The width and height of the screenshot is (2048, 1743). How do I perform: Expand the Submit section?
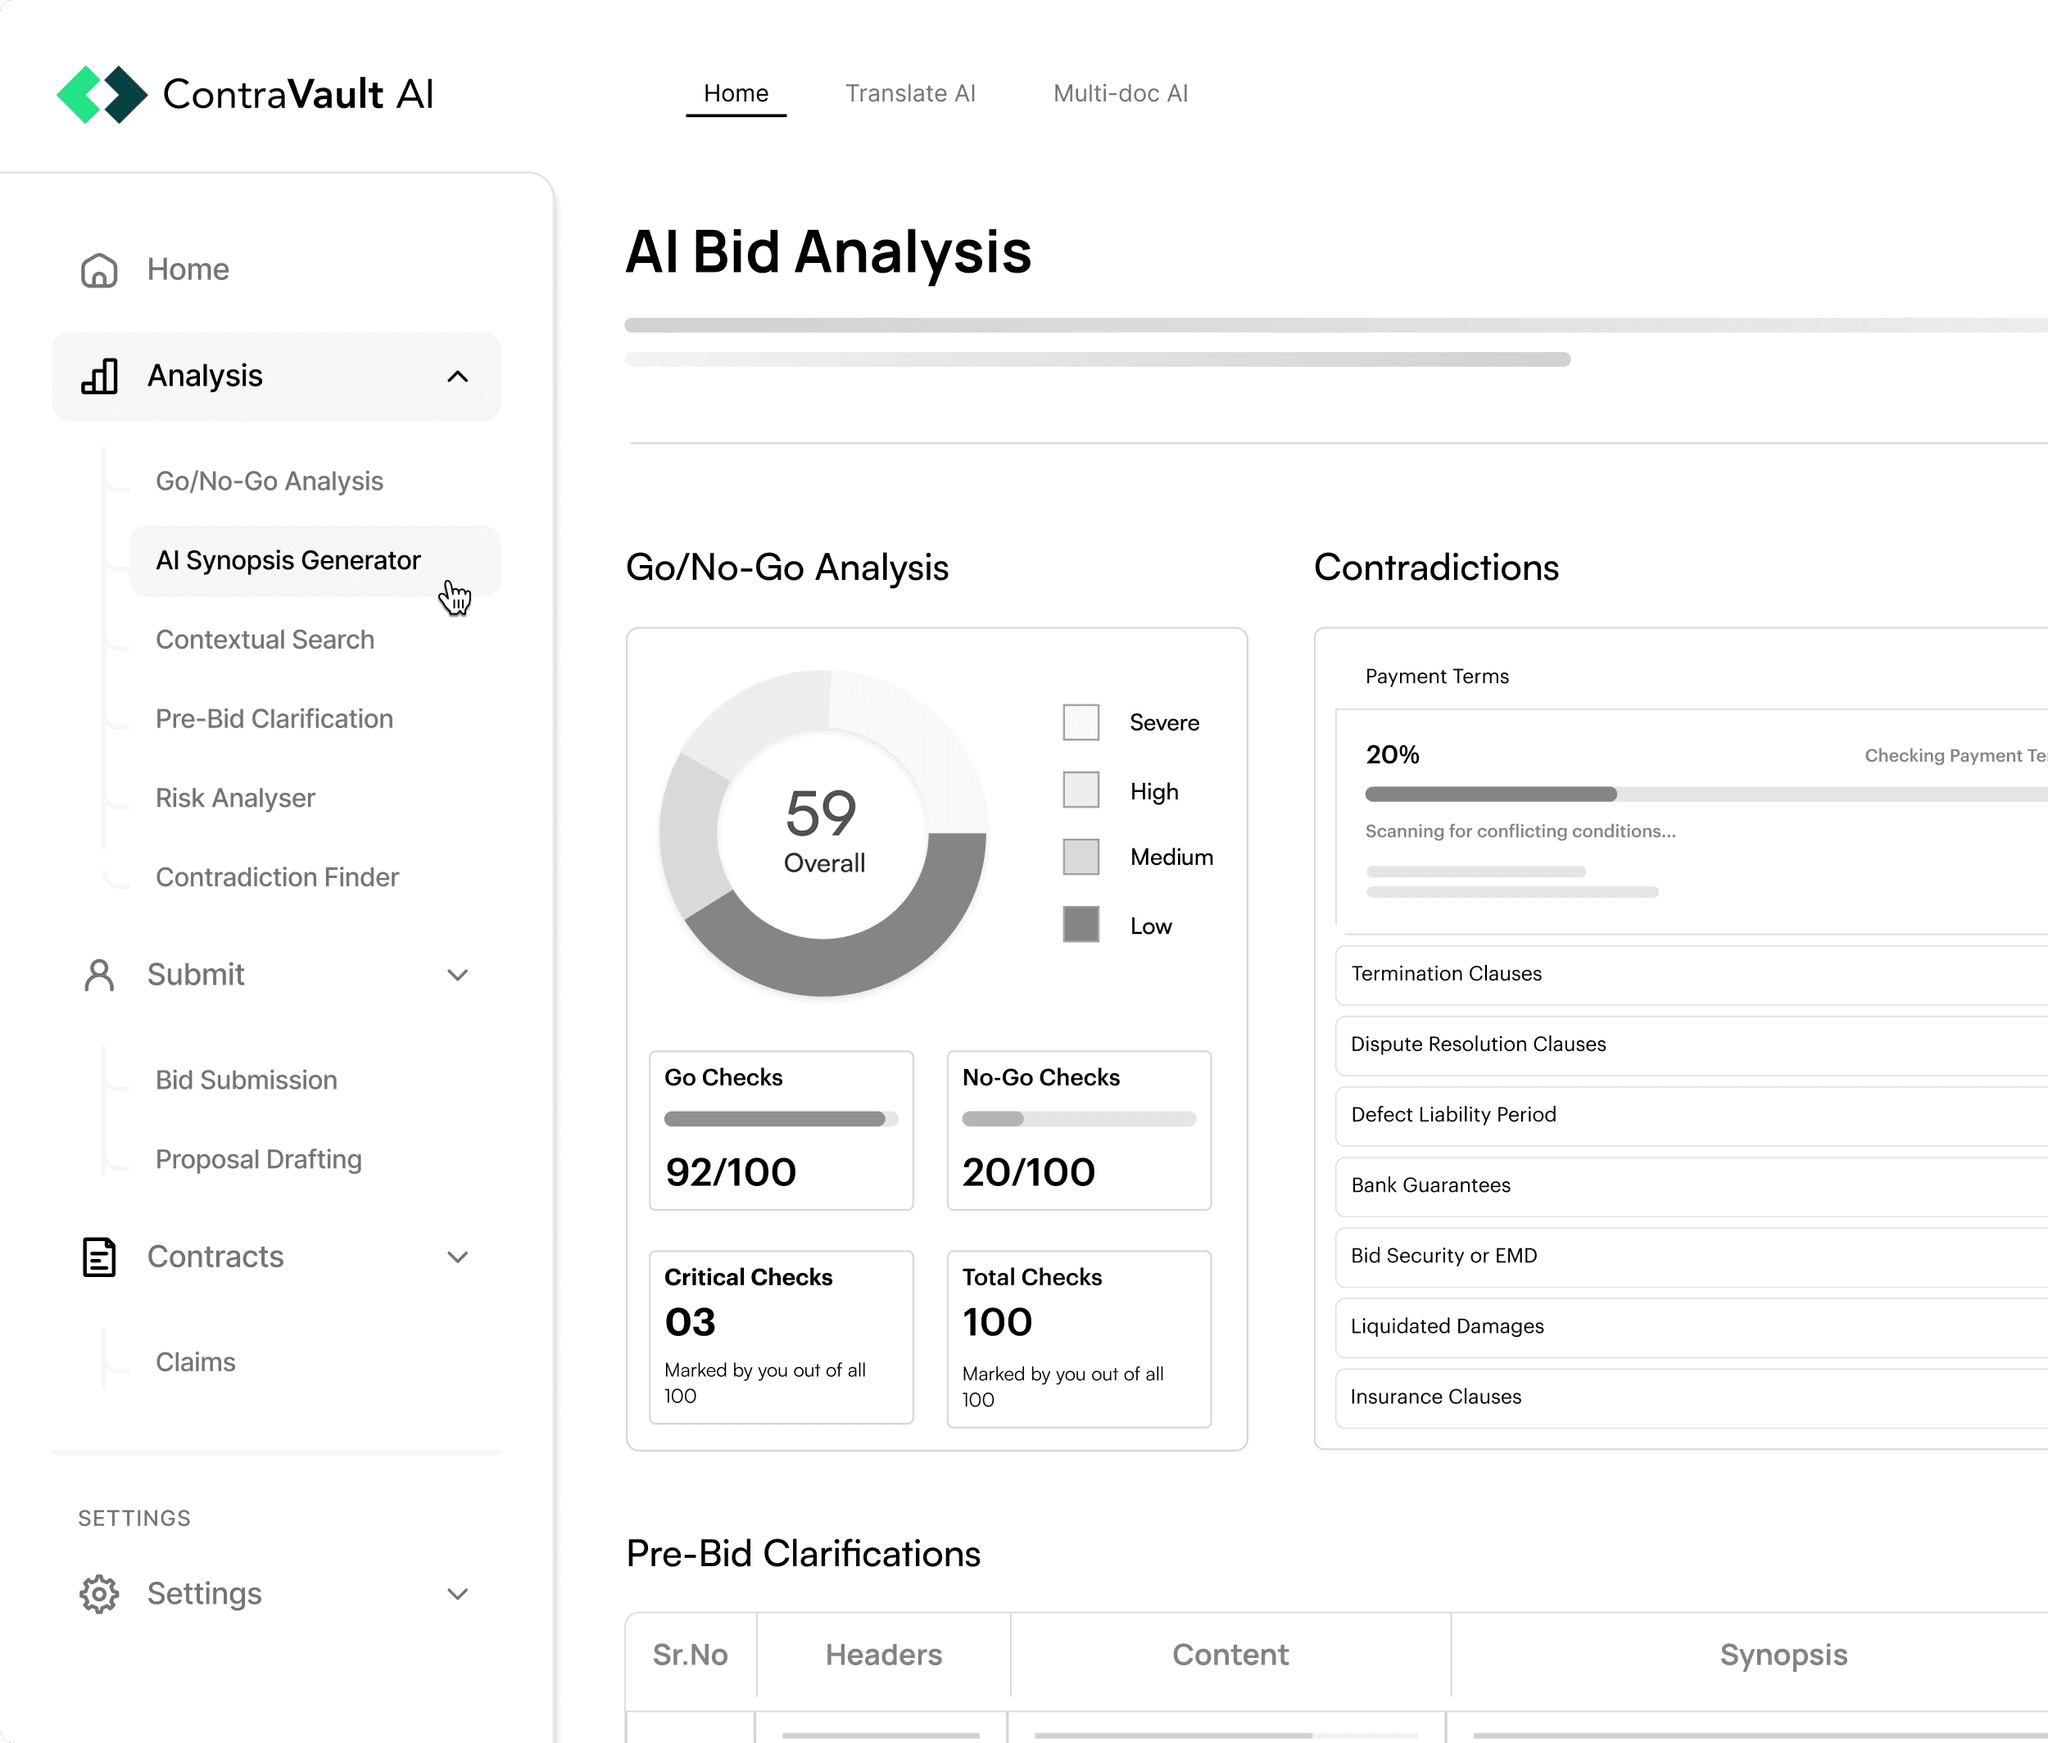point(458,975)
